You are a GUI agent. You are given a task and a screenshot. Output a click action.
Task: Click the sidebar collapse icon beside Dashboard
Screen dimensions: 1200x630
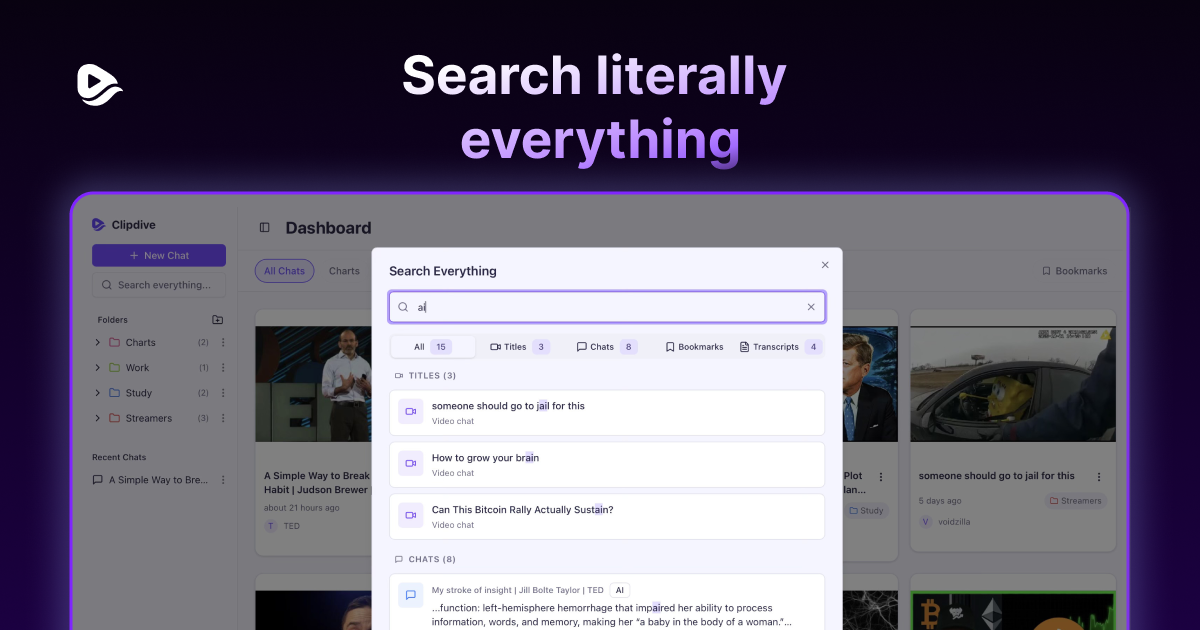pyautogui.click(x=265, y=228)
